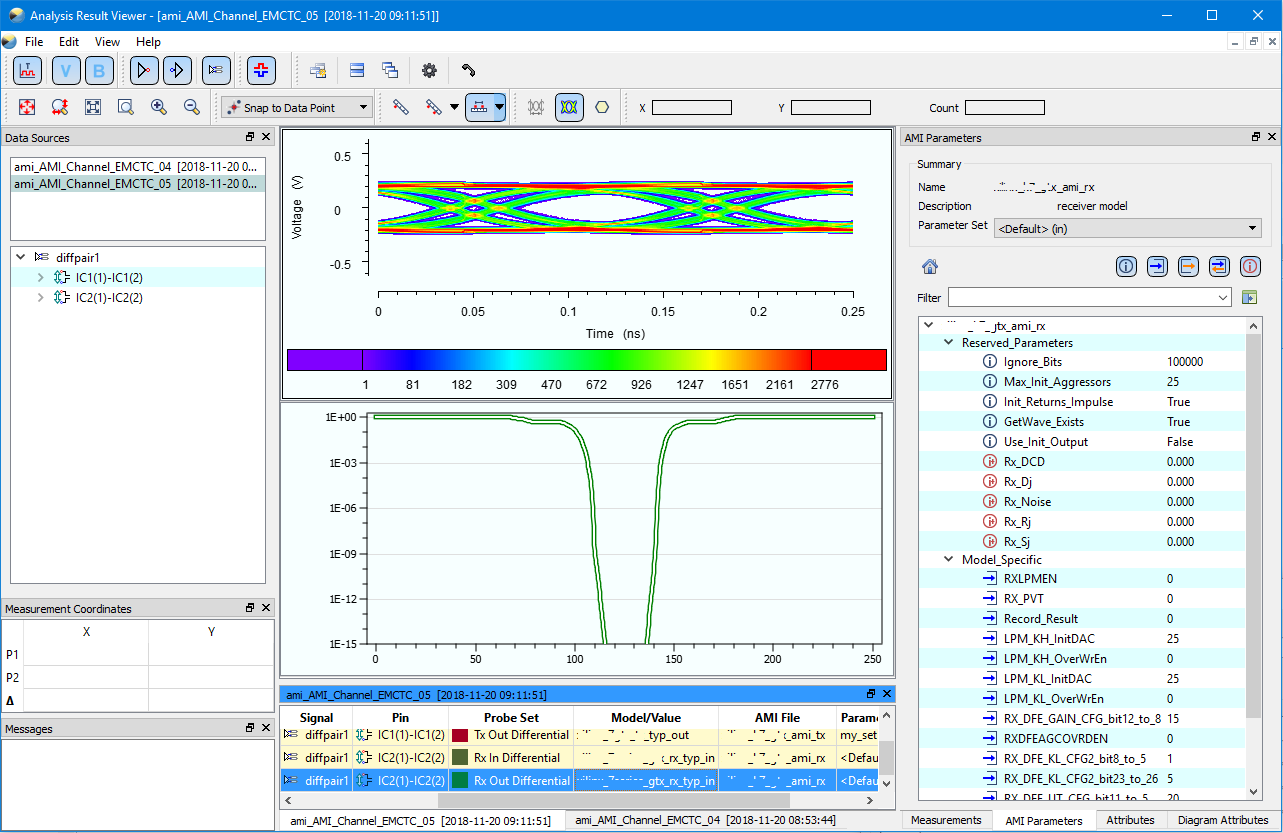Open the Snap to Data Point dropdown
The width and height of the screenshot is (1283, 833).
[297, 107]
